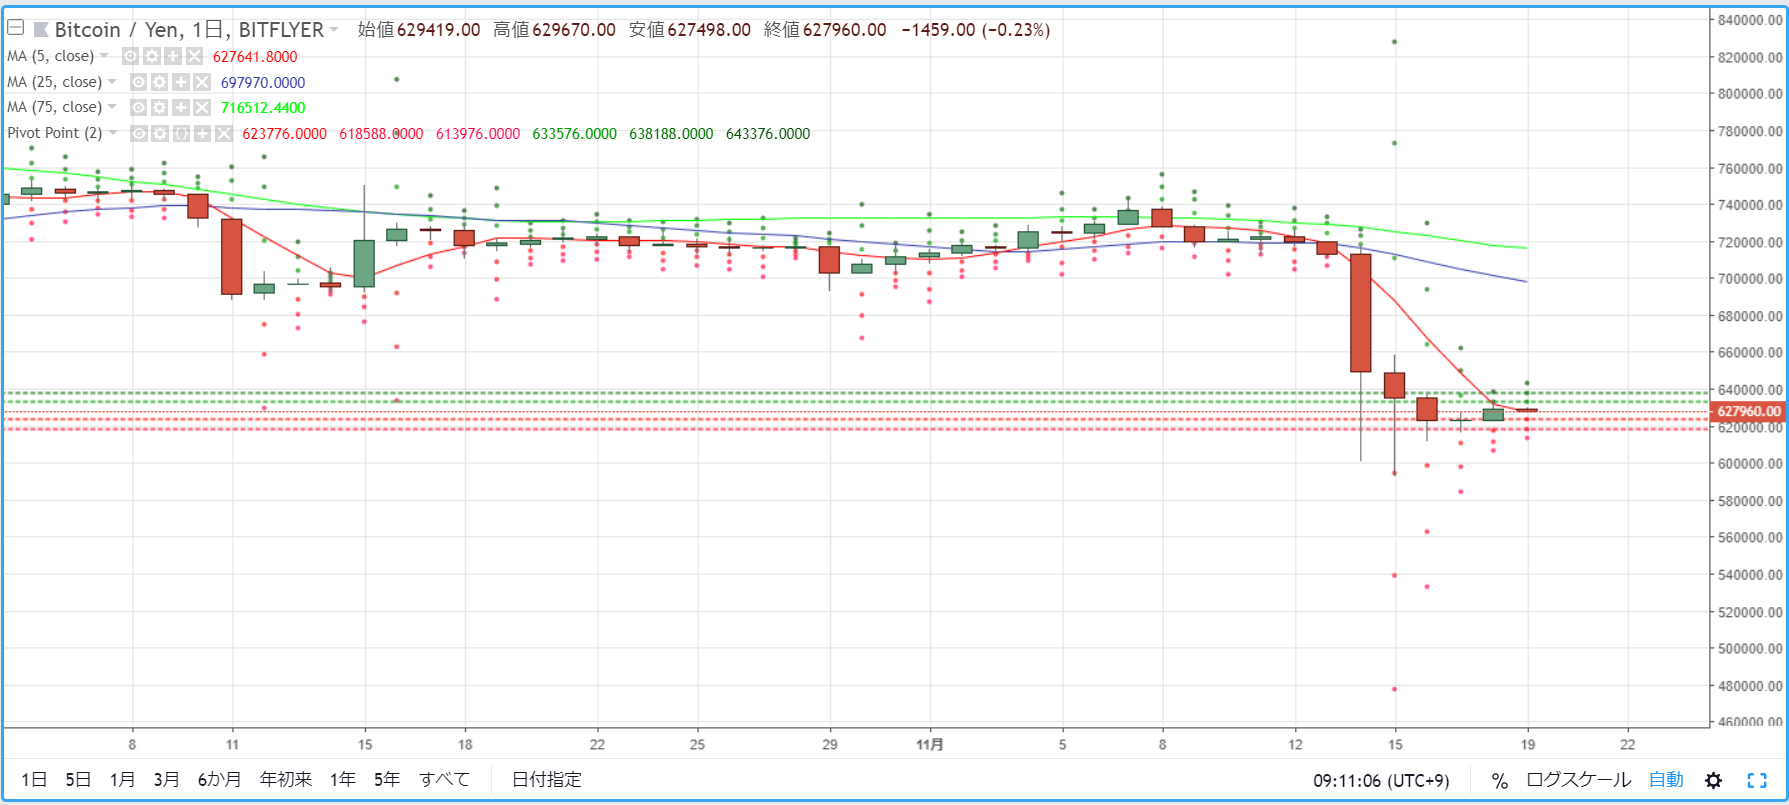Hide the MA (25, close) indicator with the eye icon
This screenshot has height=805, width=1789.
[x=139, y=82]
